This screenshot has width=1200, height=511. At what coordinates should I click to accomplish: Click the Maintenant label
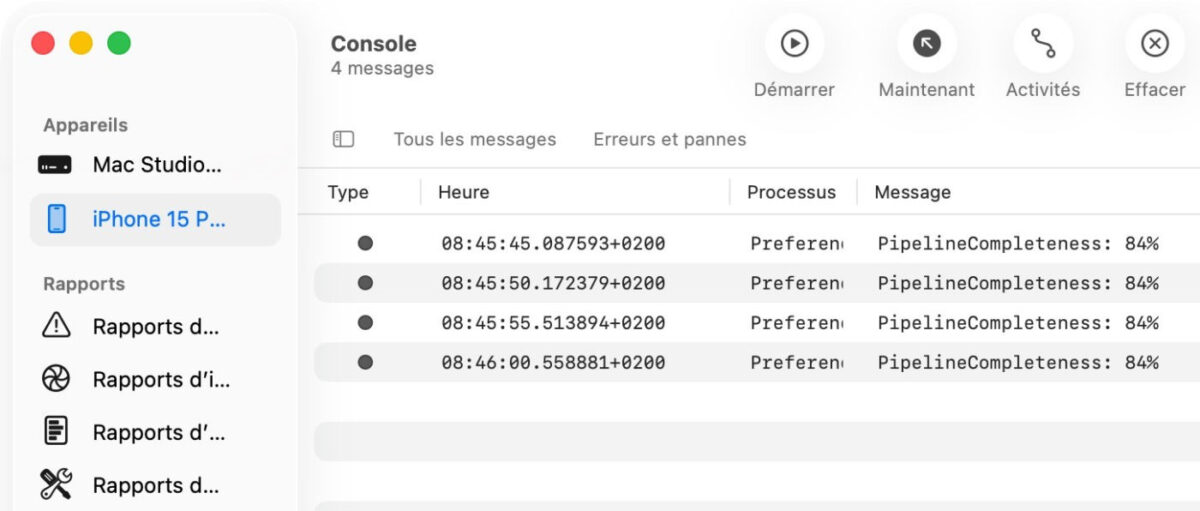point(927,89)
